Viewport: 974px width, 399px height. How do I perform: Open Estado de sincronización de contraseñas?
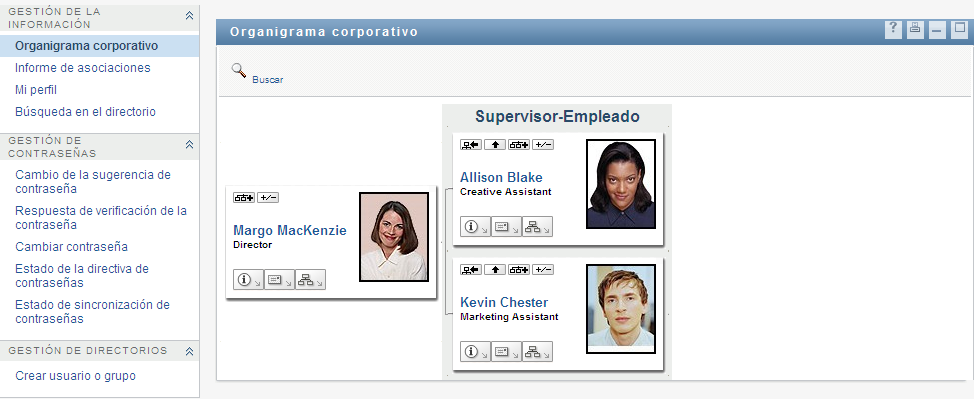pos(92,311)
